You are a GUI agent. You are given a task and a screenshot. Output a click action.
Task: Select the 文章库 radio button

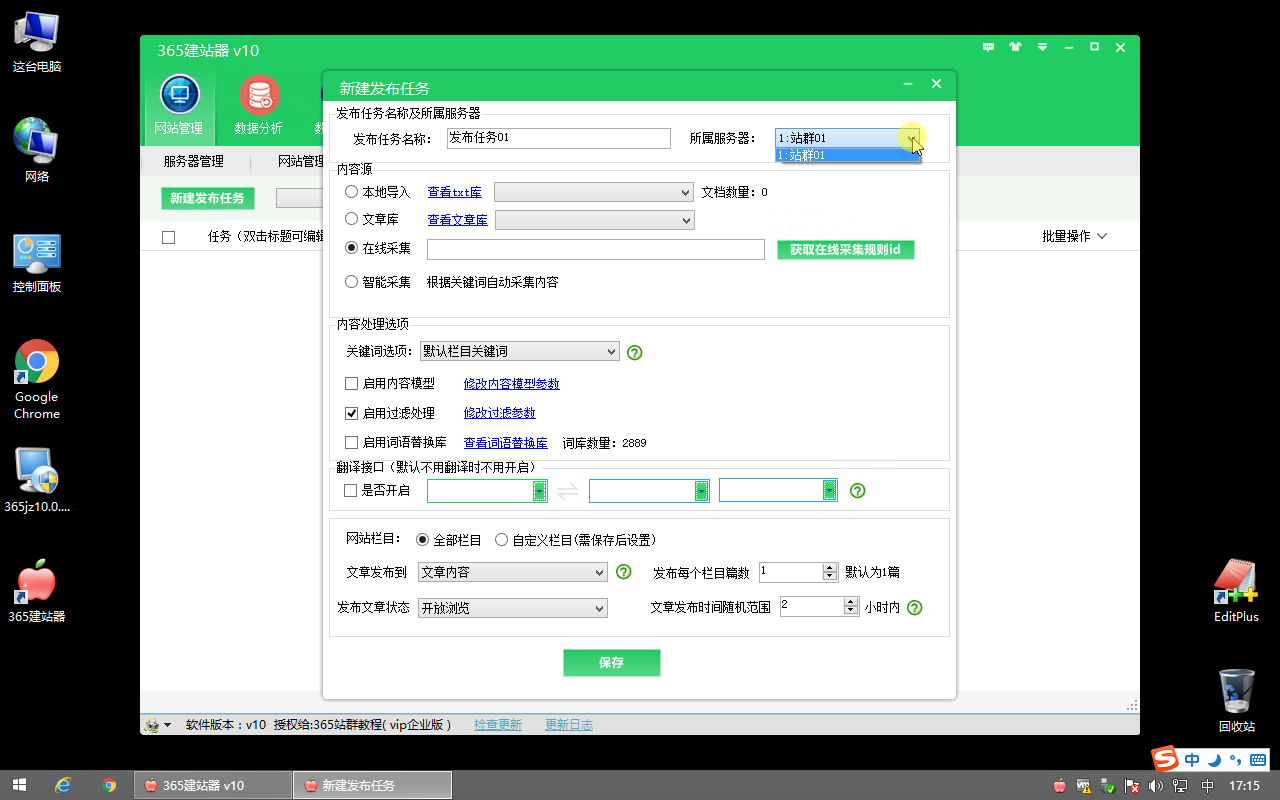point(352,219)
